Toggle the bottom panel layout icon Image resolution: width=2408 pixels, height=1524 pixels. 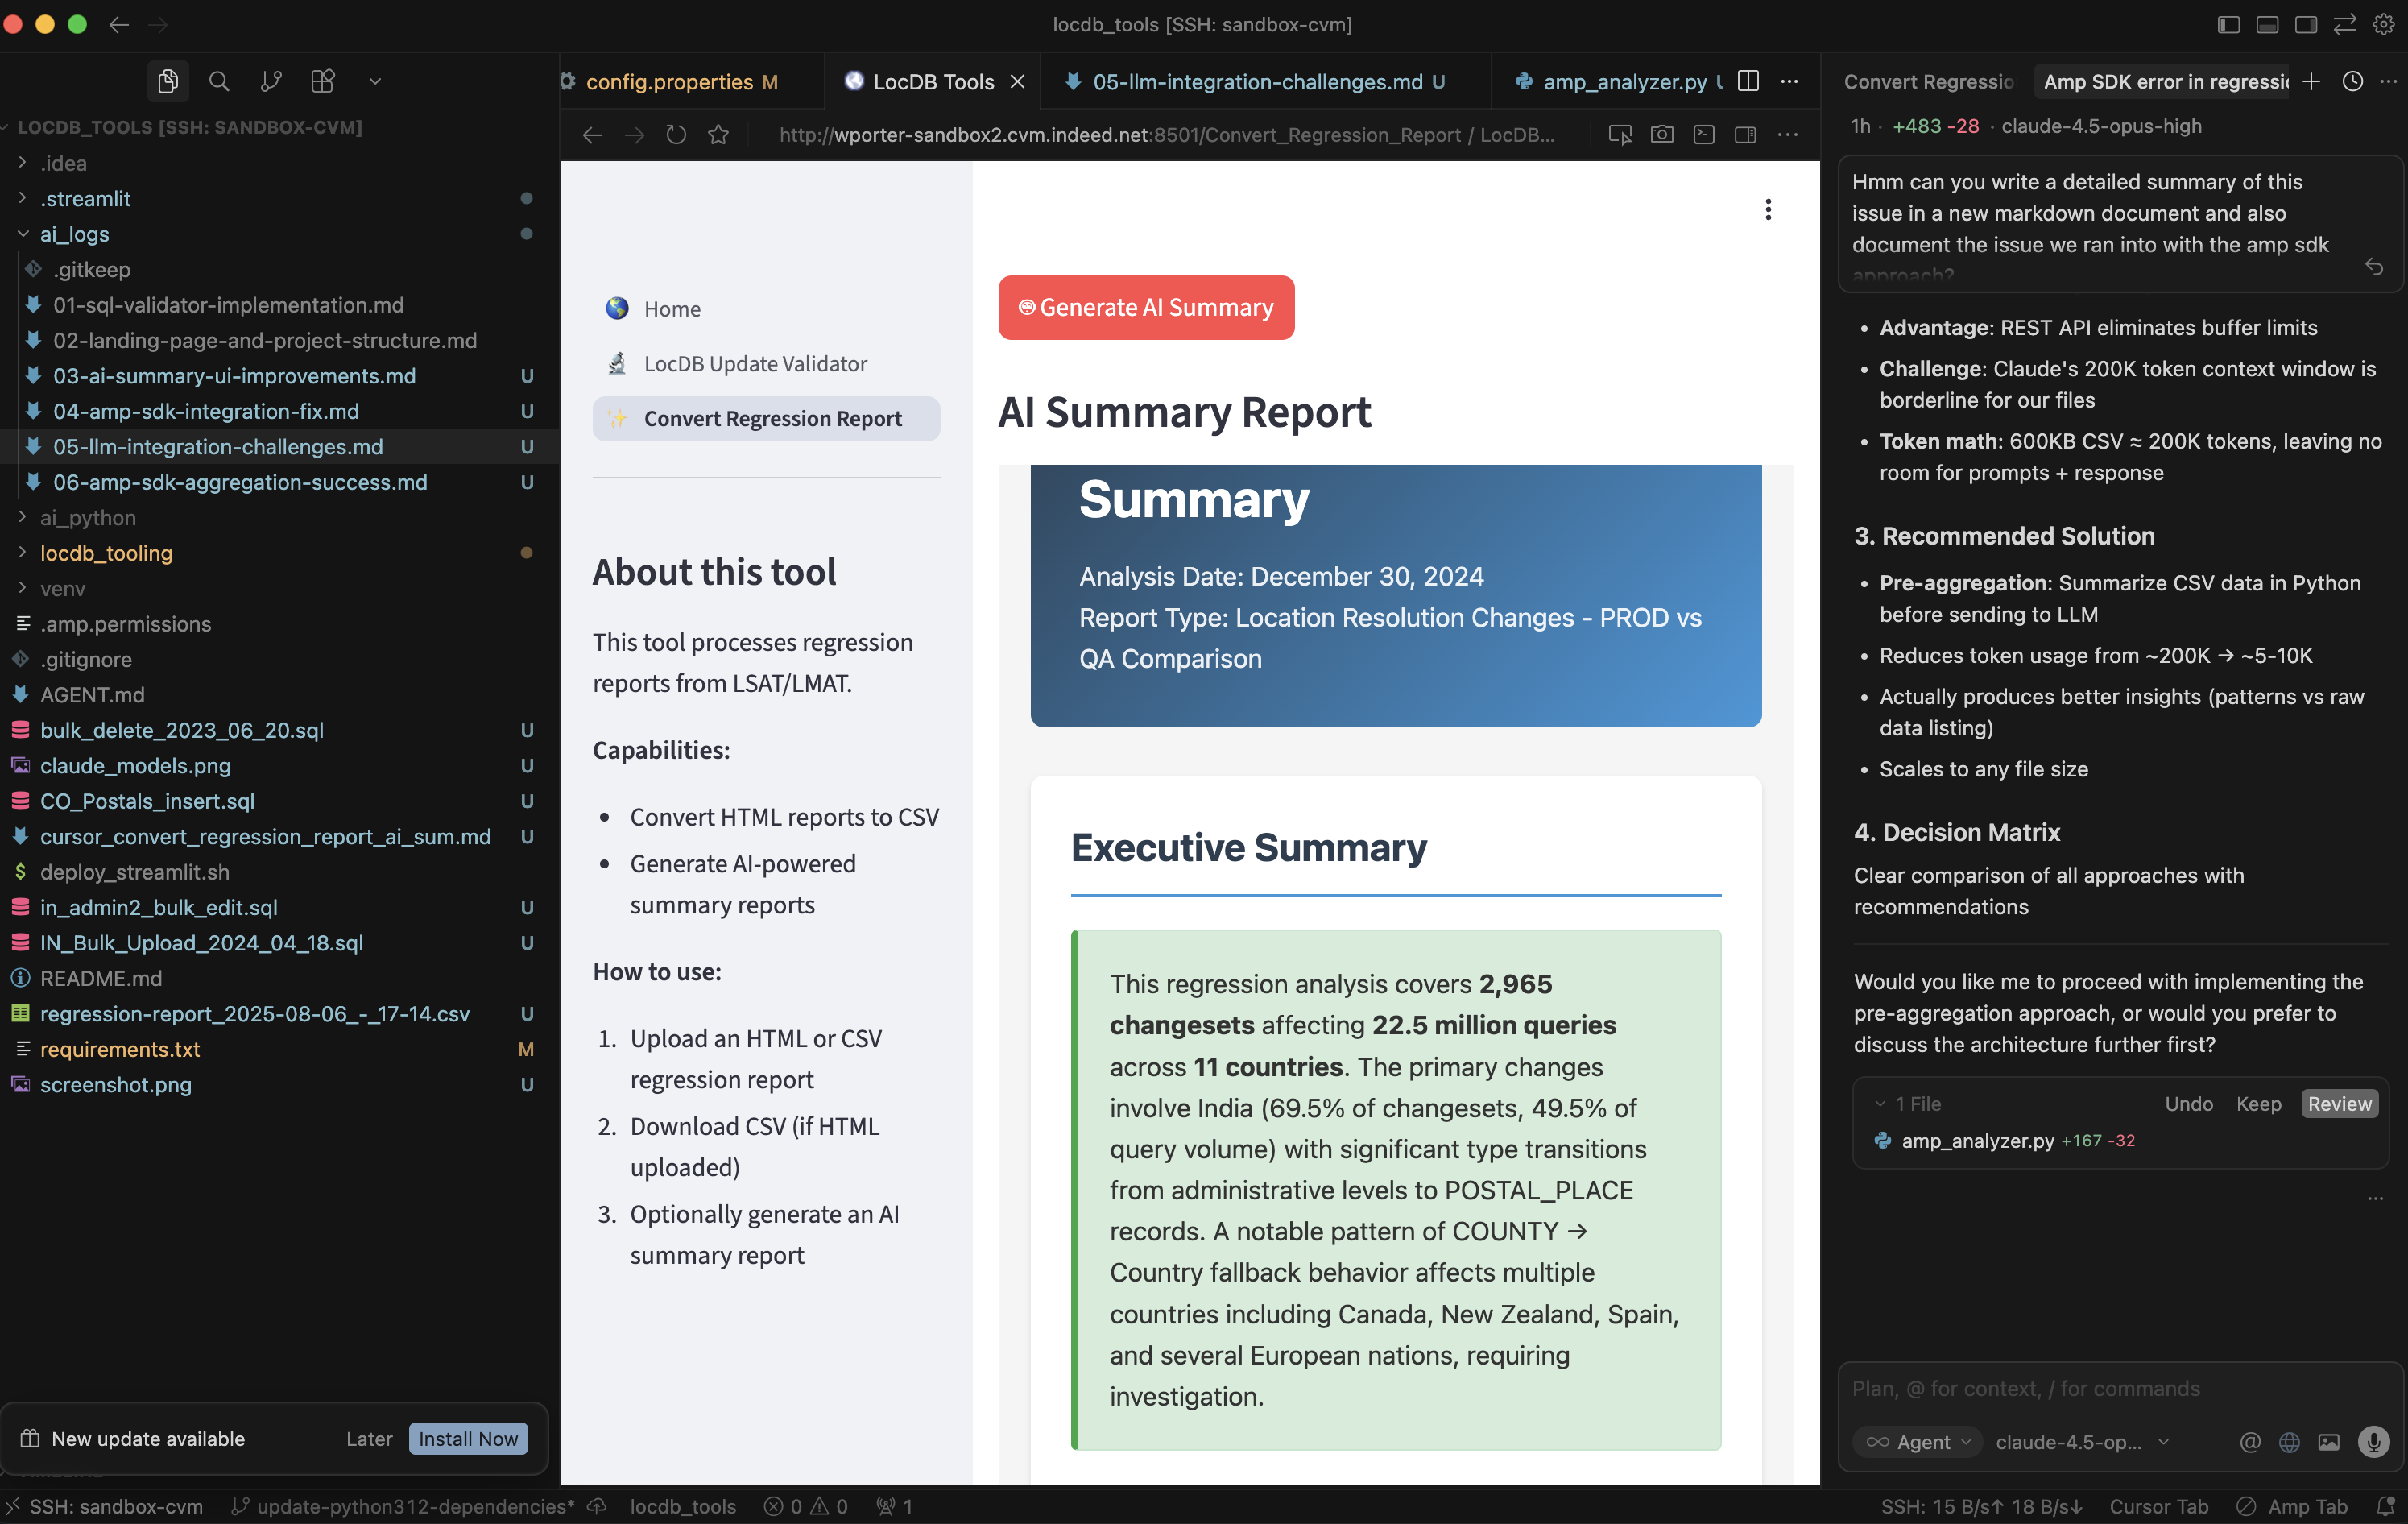pyautogui.click(x=2267, y=24)
